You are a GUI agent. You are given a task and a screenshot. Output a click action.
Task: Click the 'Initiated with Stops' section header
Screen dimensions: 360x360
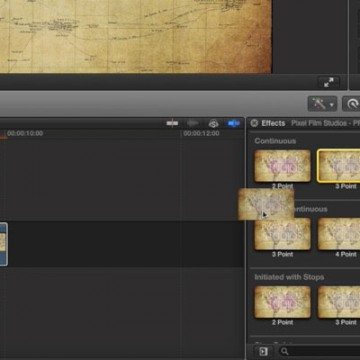click(x=289, y=277)
